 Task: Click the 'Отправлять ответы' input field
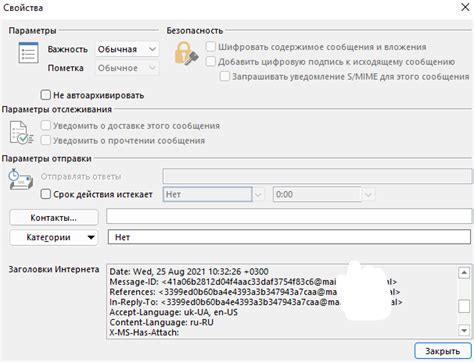click(x=318, y=176)
